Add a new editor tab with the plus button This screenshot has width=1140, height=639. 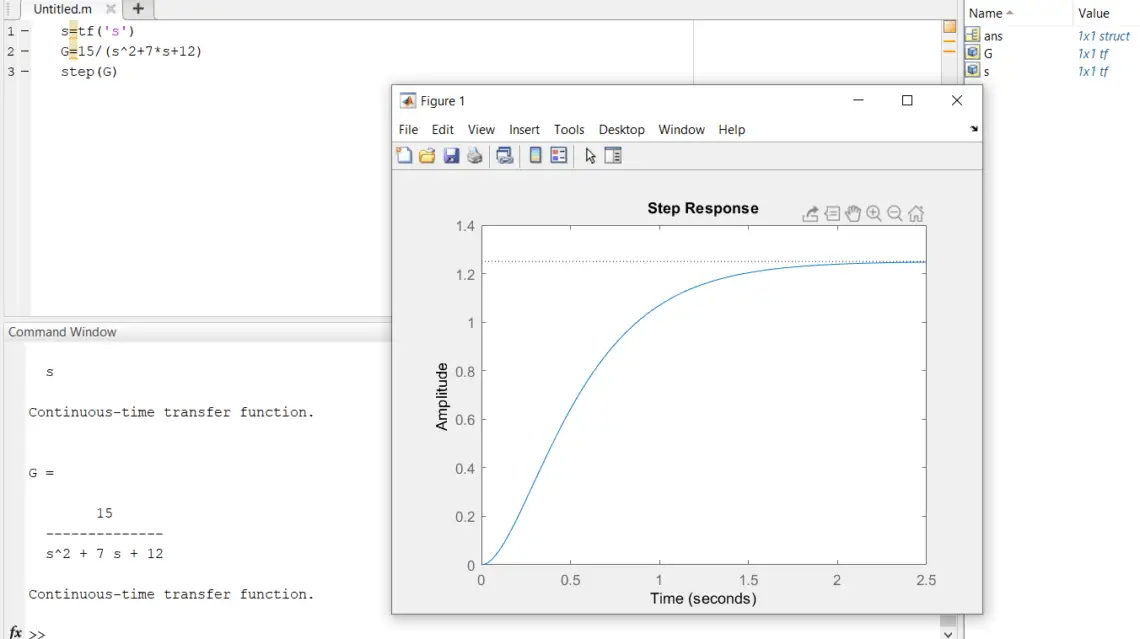click(138, 9)
